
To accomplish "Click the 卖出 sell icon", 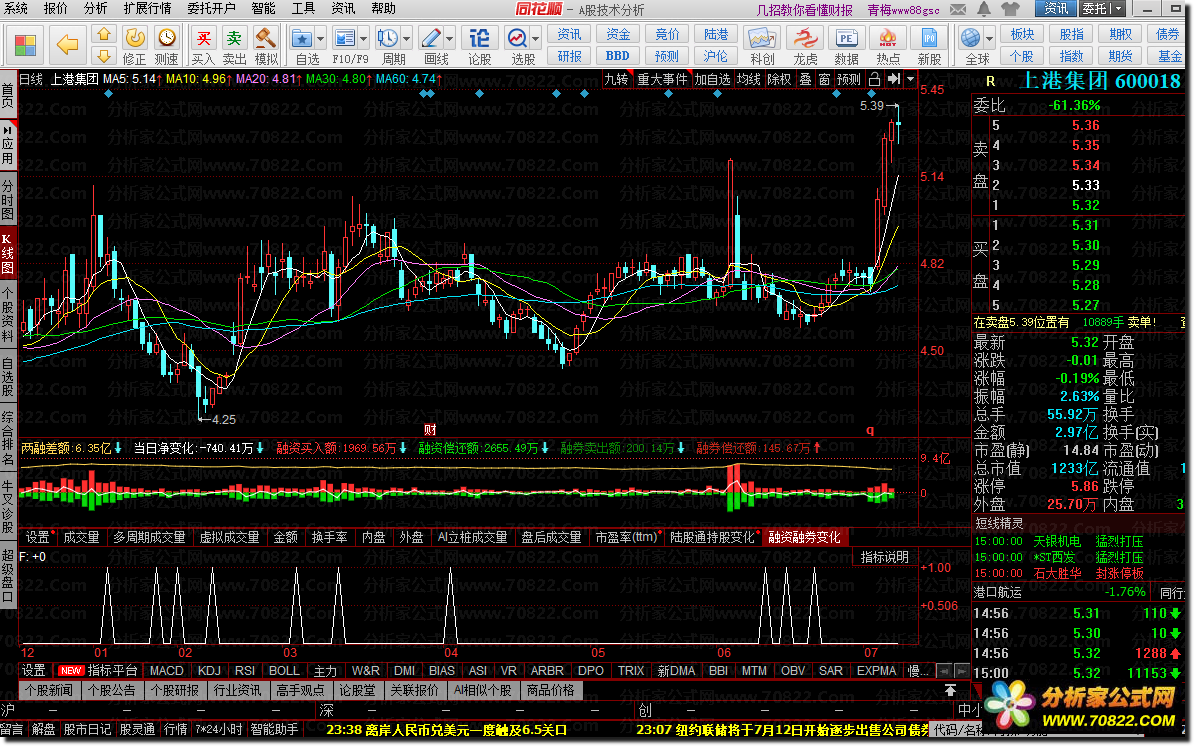I will (235, 37).
